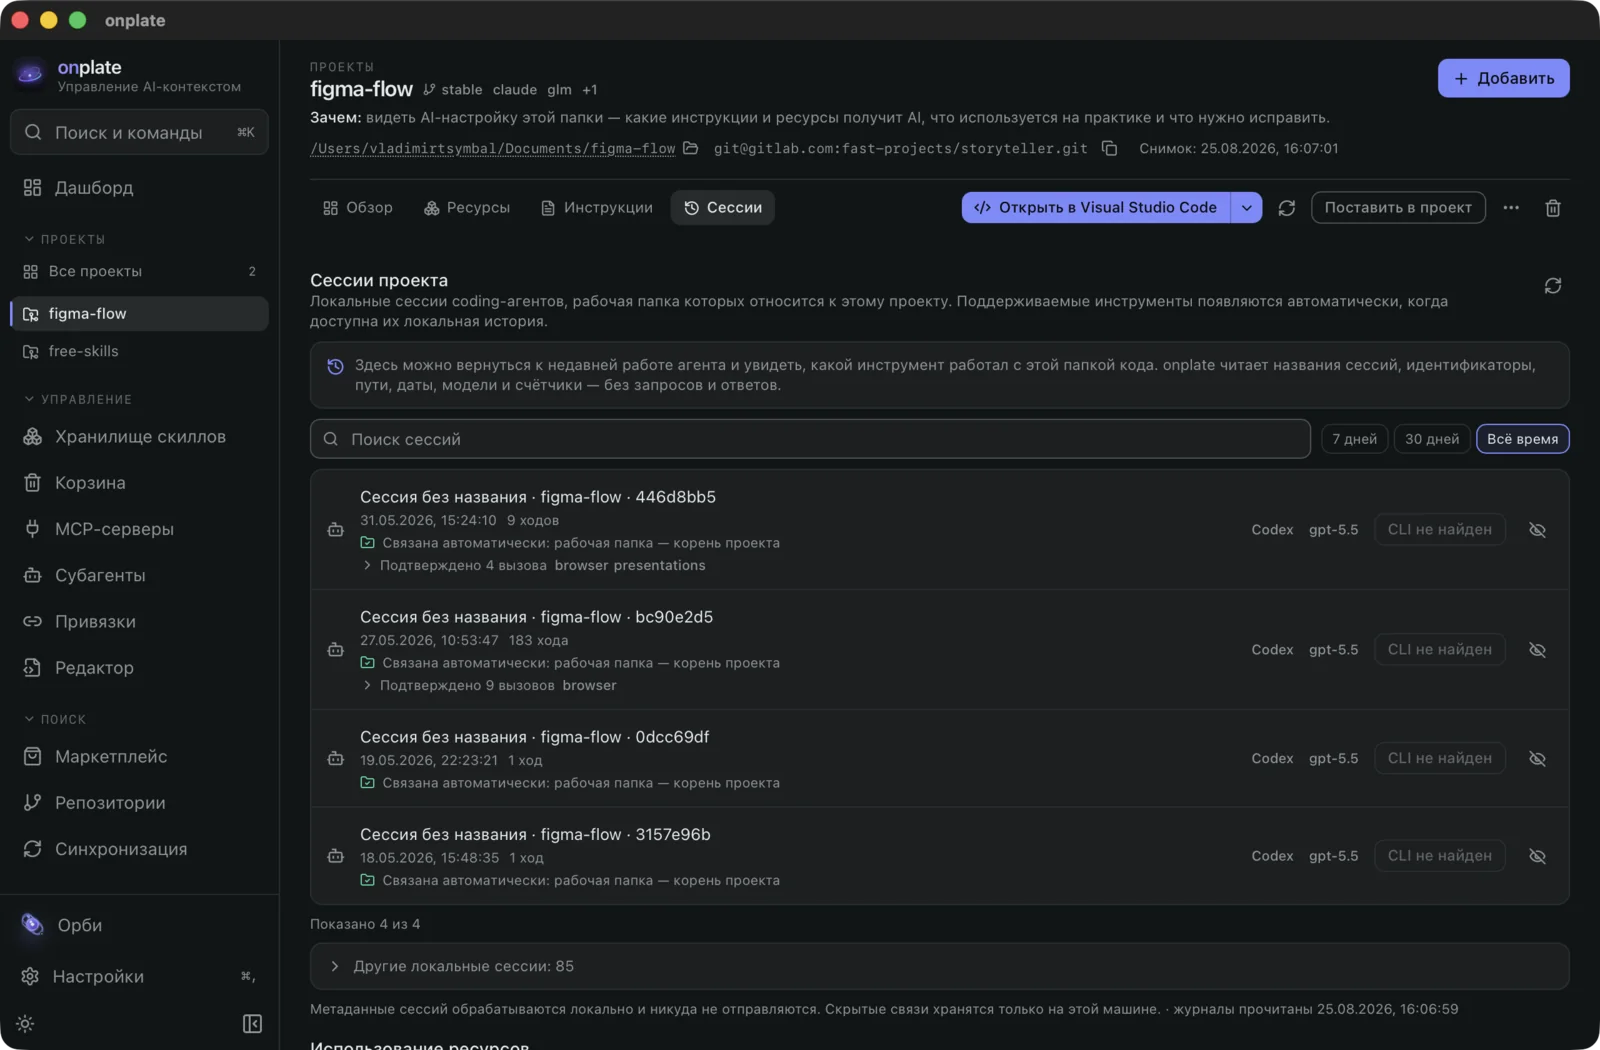Open Синхронизация page
This screenshot has height=1050, width=1600.
click(139, 849)
